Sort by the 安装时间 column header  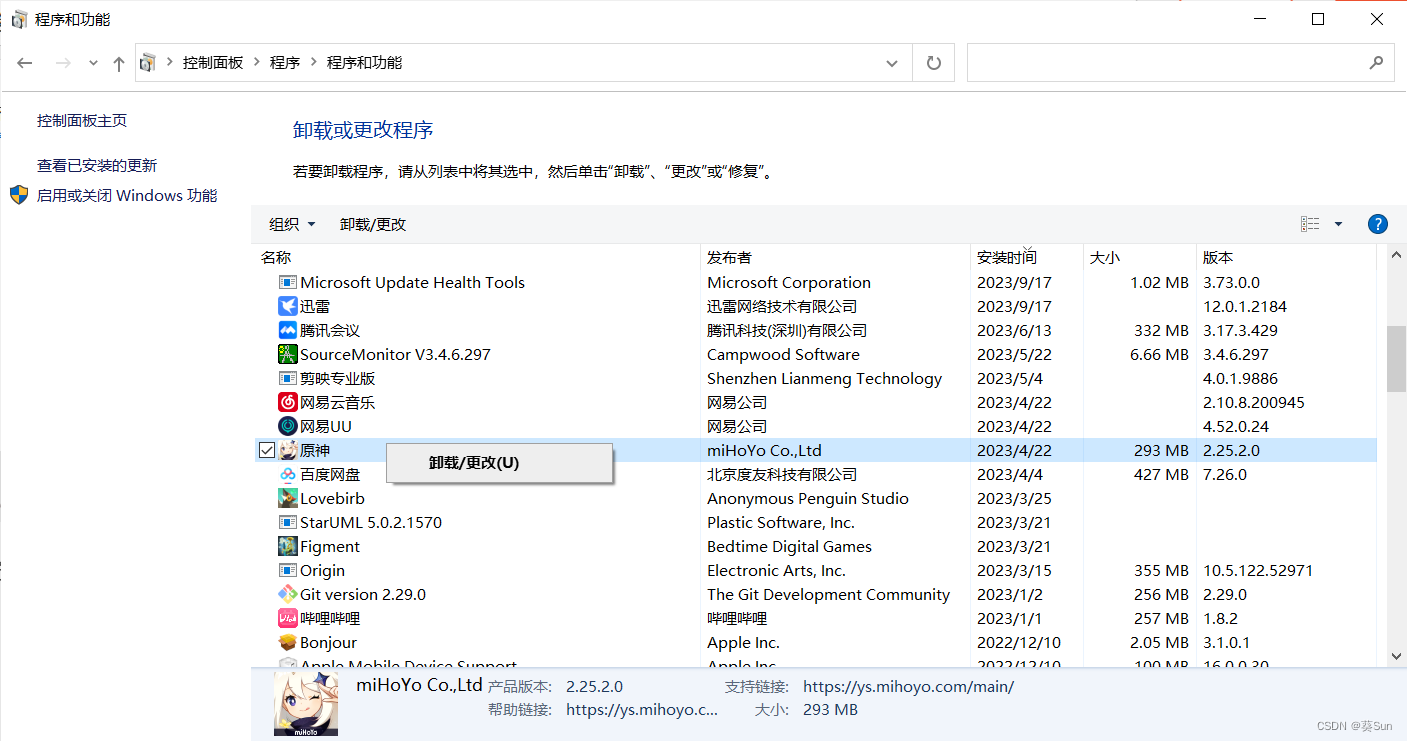pos(1007,257)
